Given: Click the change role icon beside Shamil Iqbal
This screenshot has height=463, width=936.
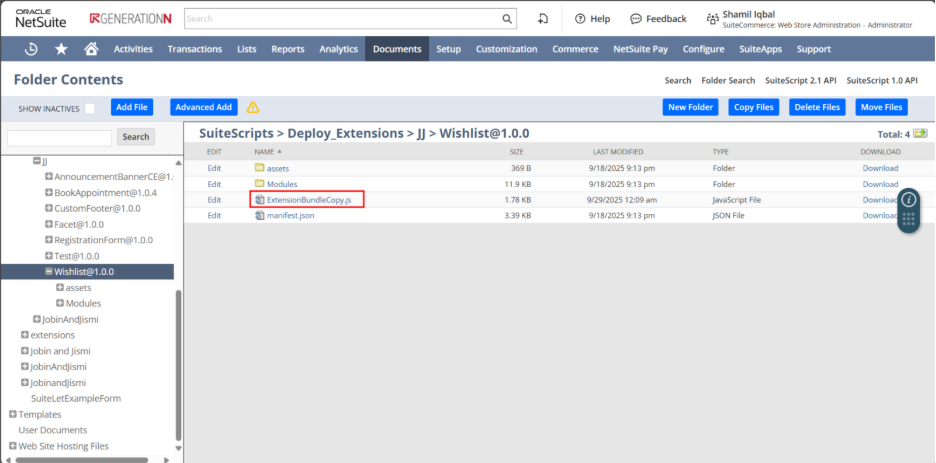Looking at the screenshot, I should click(x=715, y=19).
